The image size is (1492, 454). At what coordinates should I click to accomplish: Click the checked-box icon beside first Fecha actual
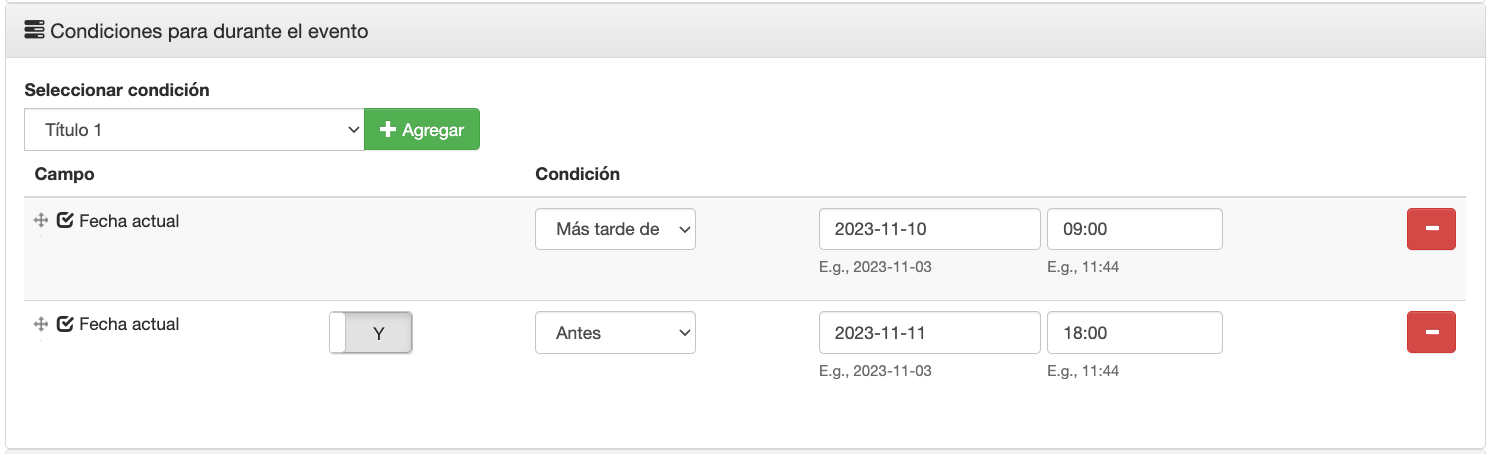coord(66,221)
